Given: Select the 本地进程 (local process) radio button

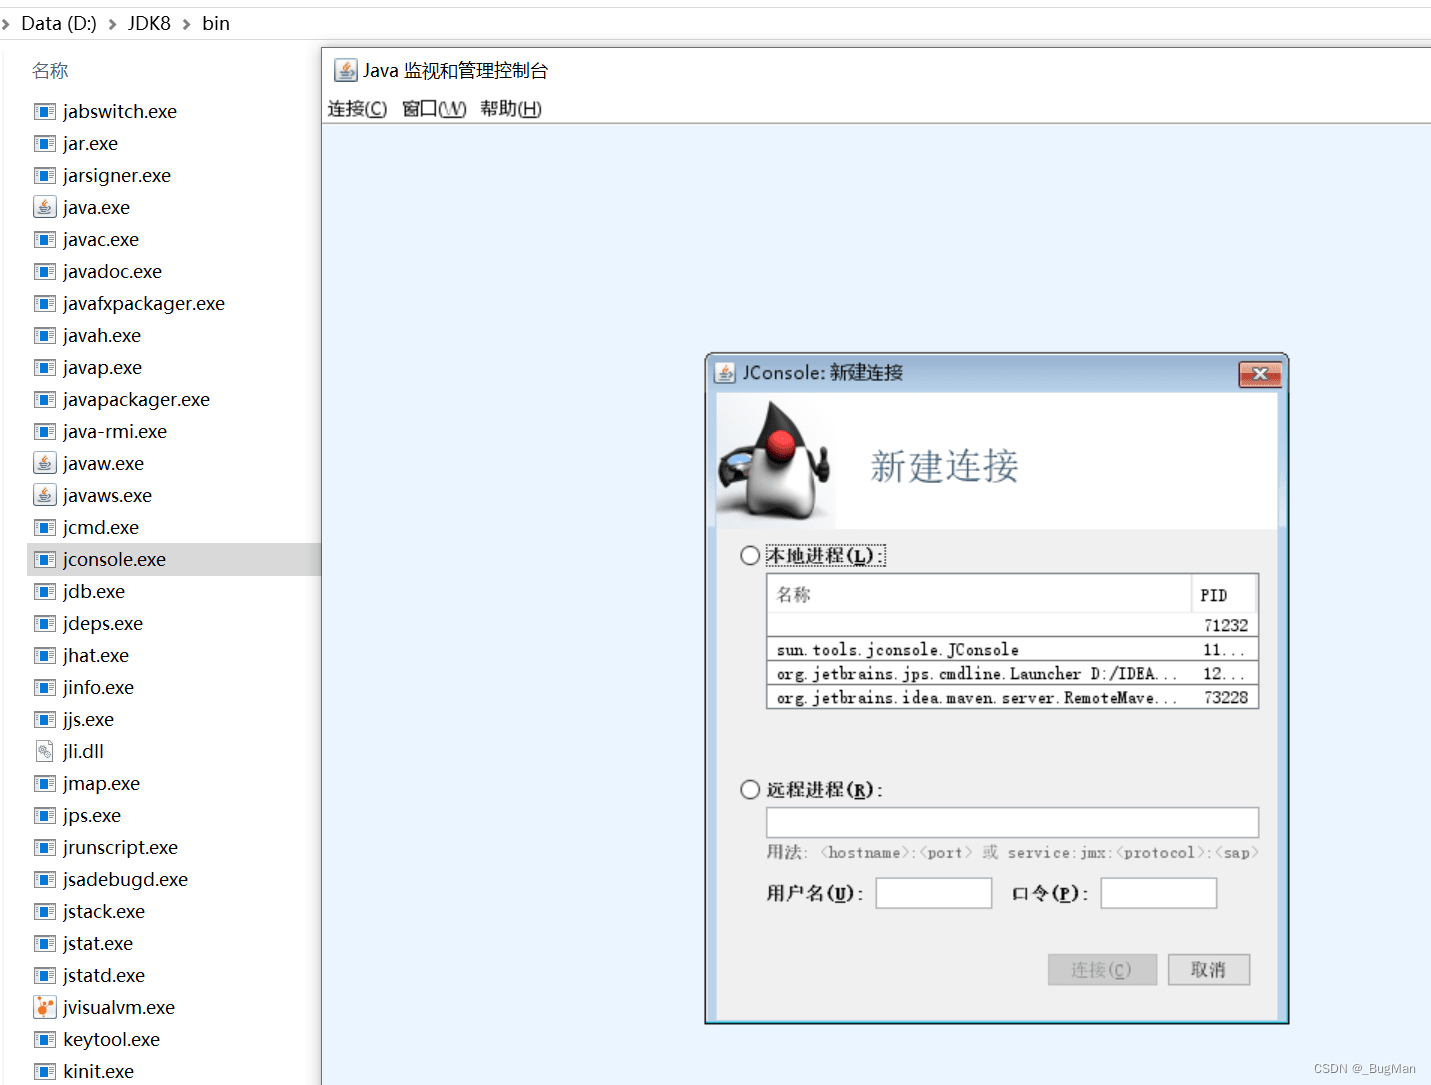Looking at the screenshot, I should pyautogui.click(x=750, y=555).
